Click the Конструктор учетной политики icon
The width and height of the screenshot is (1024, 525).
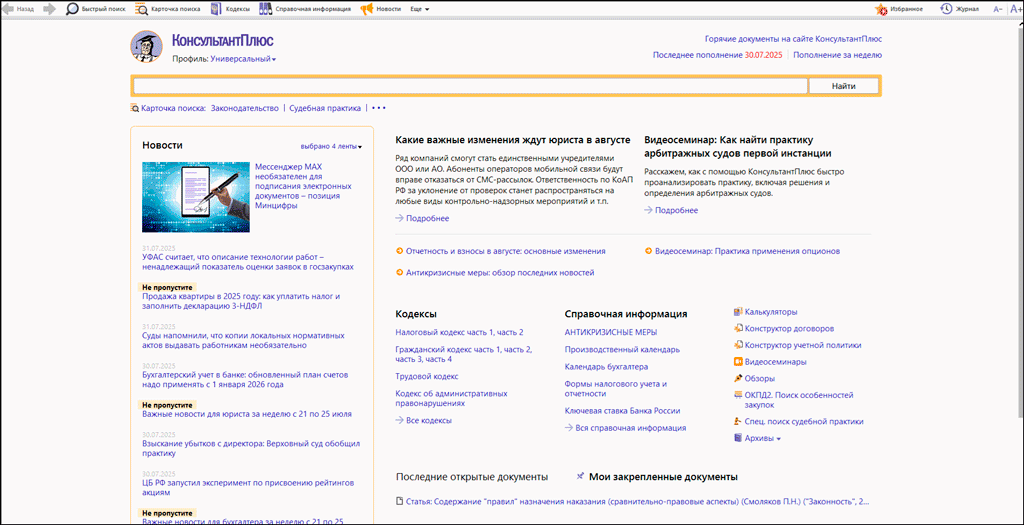738,345
